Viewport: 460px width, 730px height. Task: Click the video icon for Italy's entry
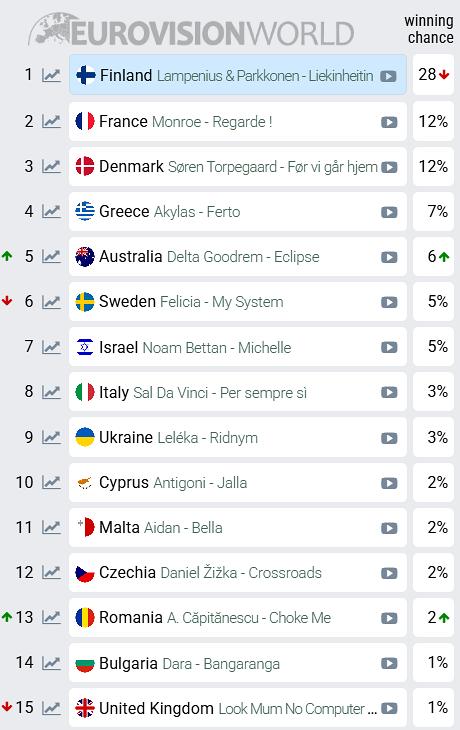click(x=389, y=393)
